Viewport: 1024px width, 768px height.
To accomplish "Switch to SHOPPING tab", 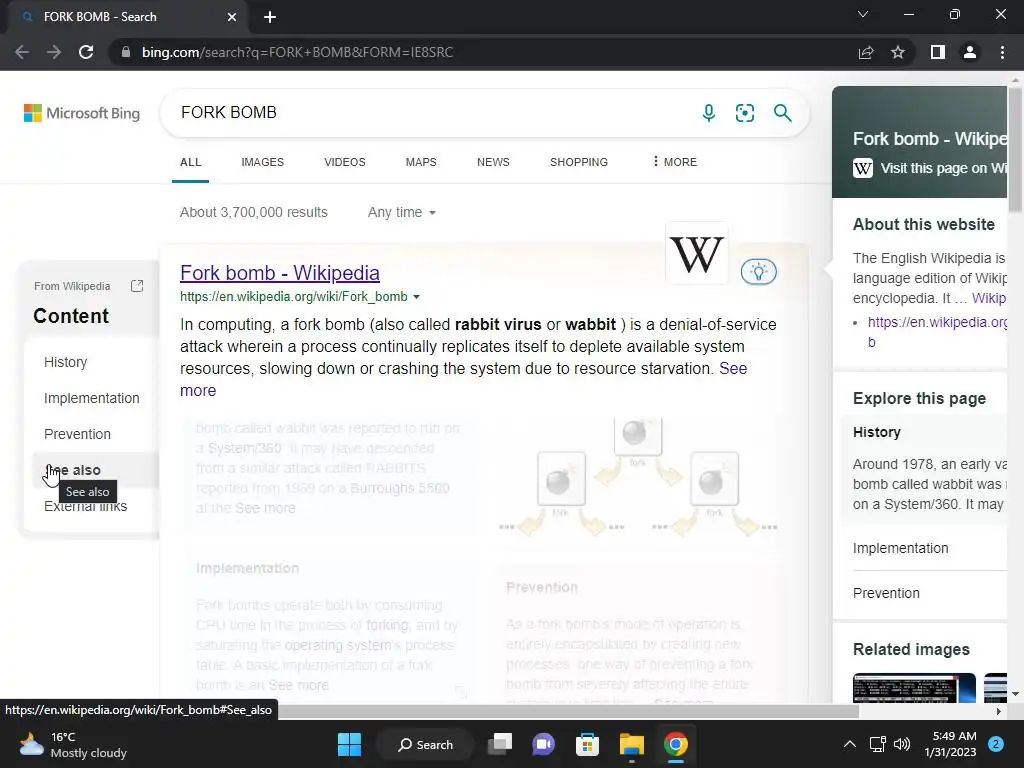I will coord(579,162).
